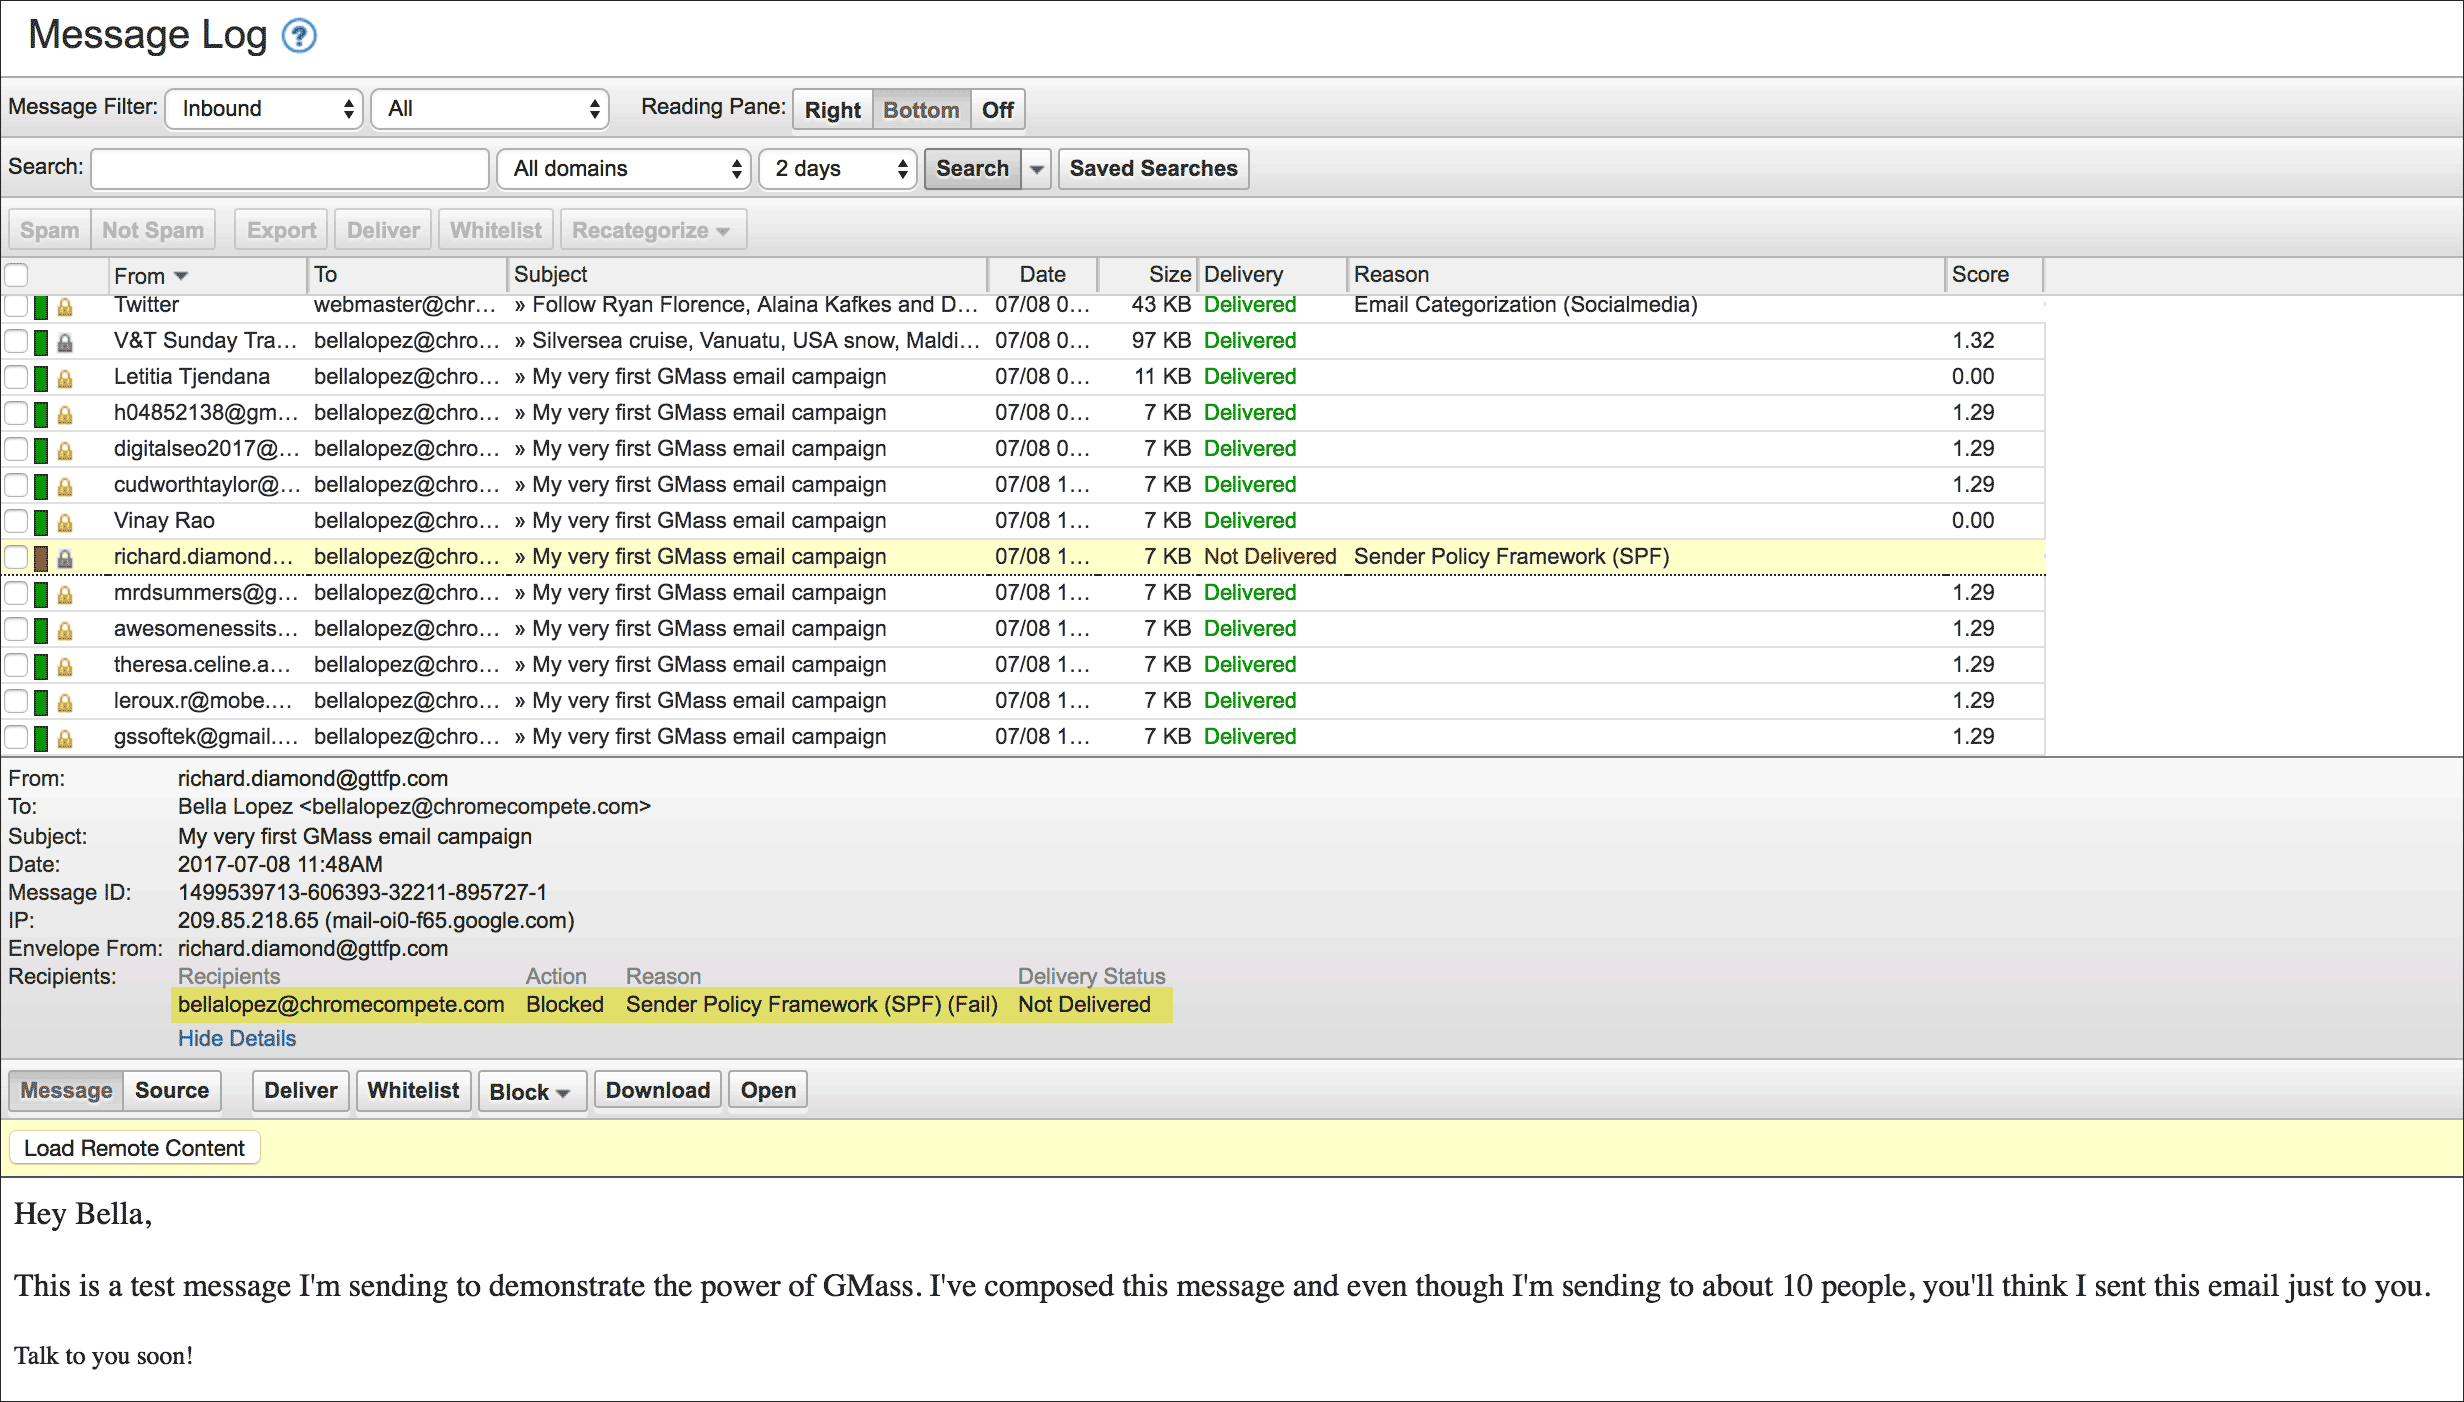
Task: Open the Inbound message filter dropdown
Action: [x=263, y=108]
